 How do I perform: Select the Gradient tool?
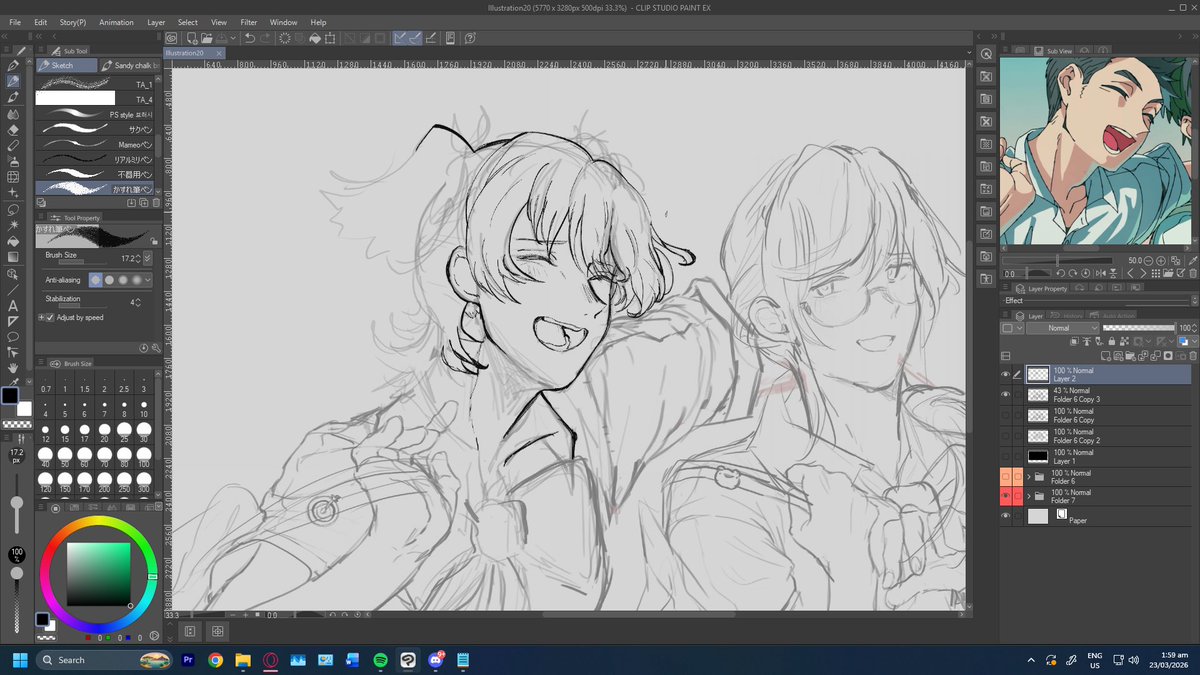[13, 257]
